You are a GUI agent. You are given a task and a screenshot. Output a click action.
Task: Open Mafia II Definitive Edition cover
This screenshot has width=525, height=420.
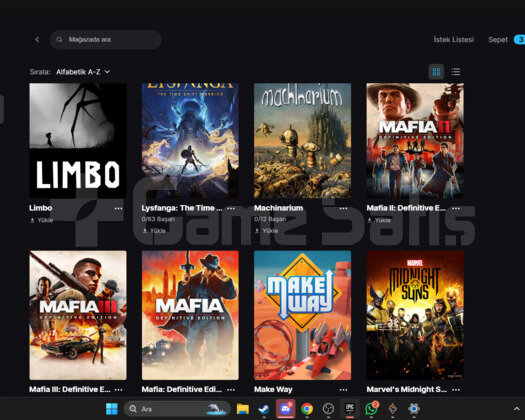[415, 140]
